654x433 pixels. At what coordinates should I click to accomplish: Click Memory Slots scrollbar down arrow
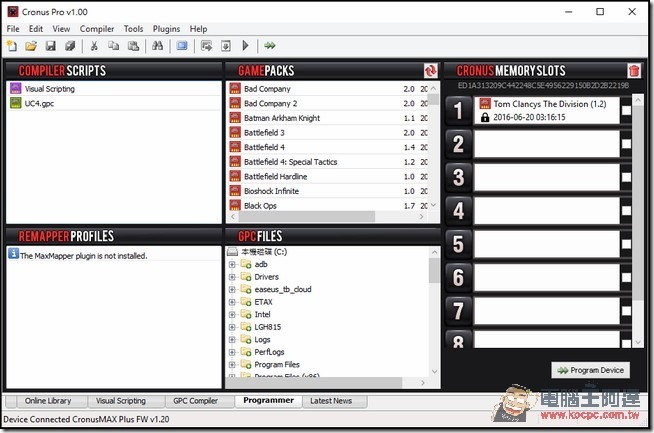click(x=638, y=342)
